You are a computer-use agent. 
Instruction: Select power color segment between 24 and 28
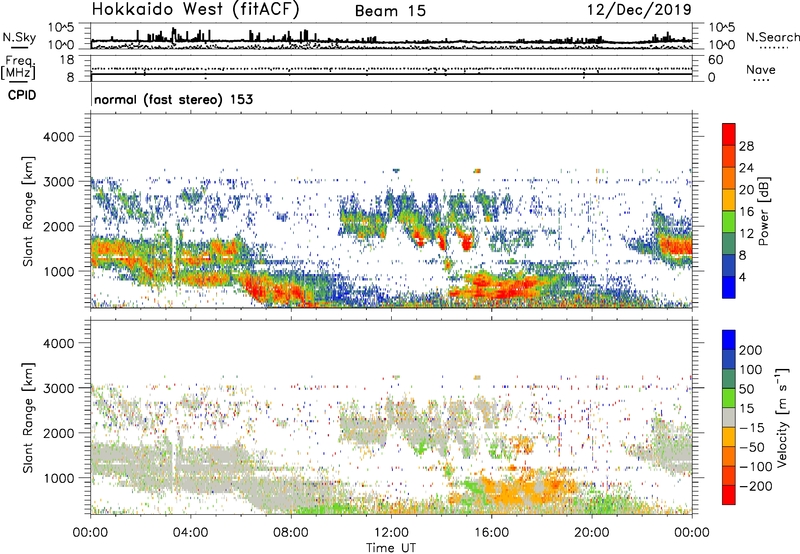pos(729,156)
